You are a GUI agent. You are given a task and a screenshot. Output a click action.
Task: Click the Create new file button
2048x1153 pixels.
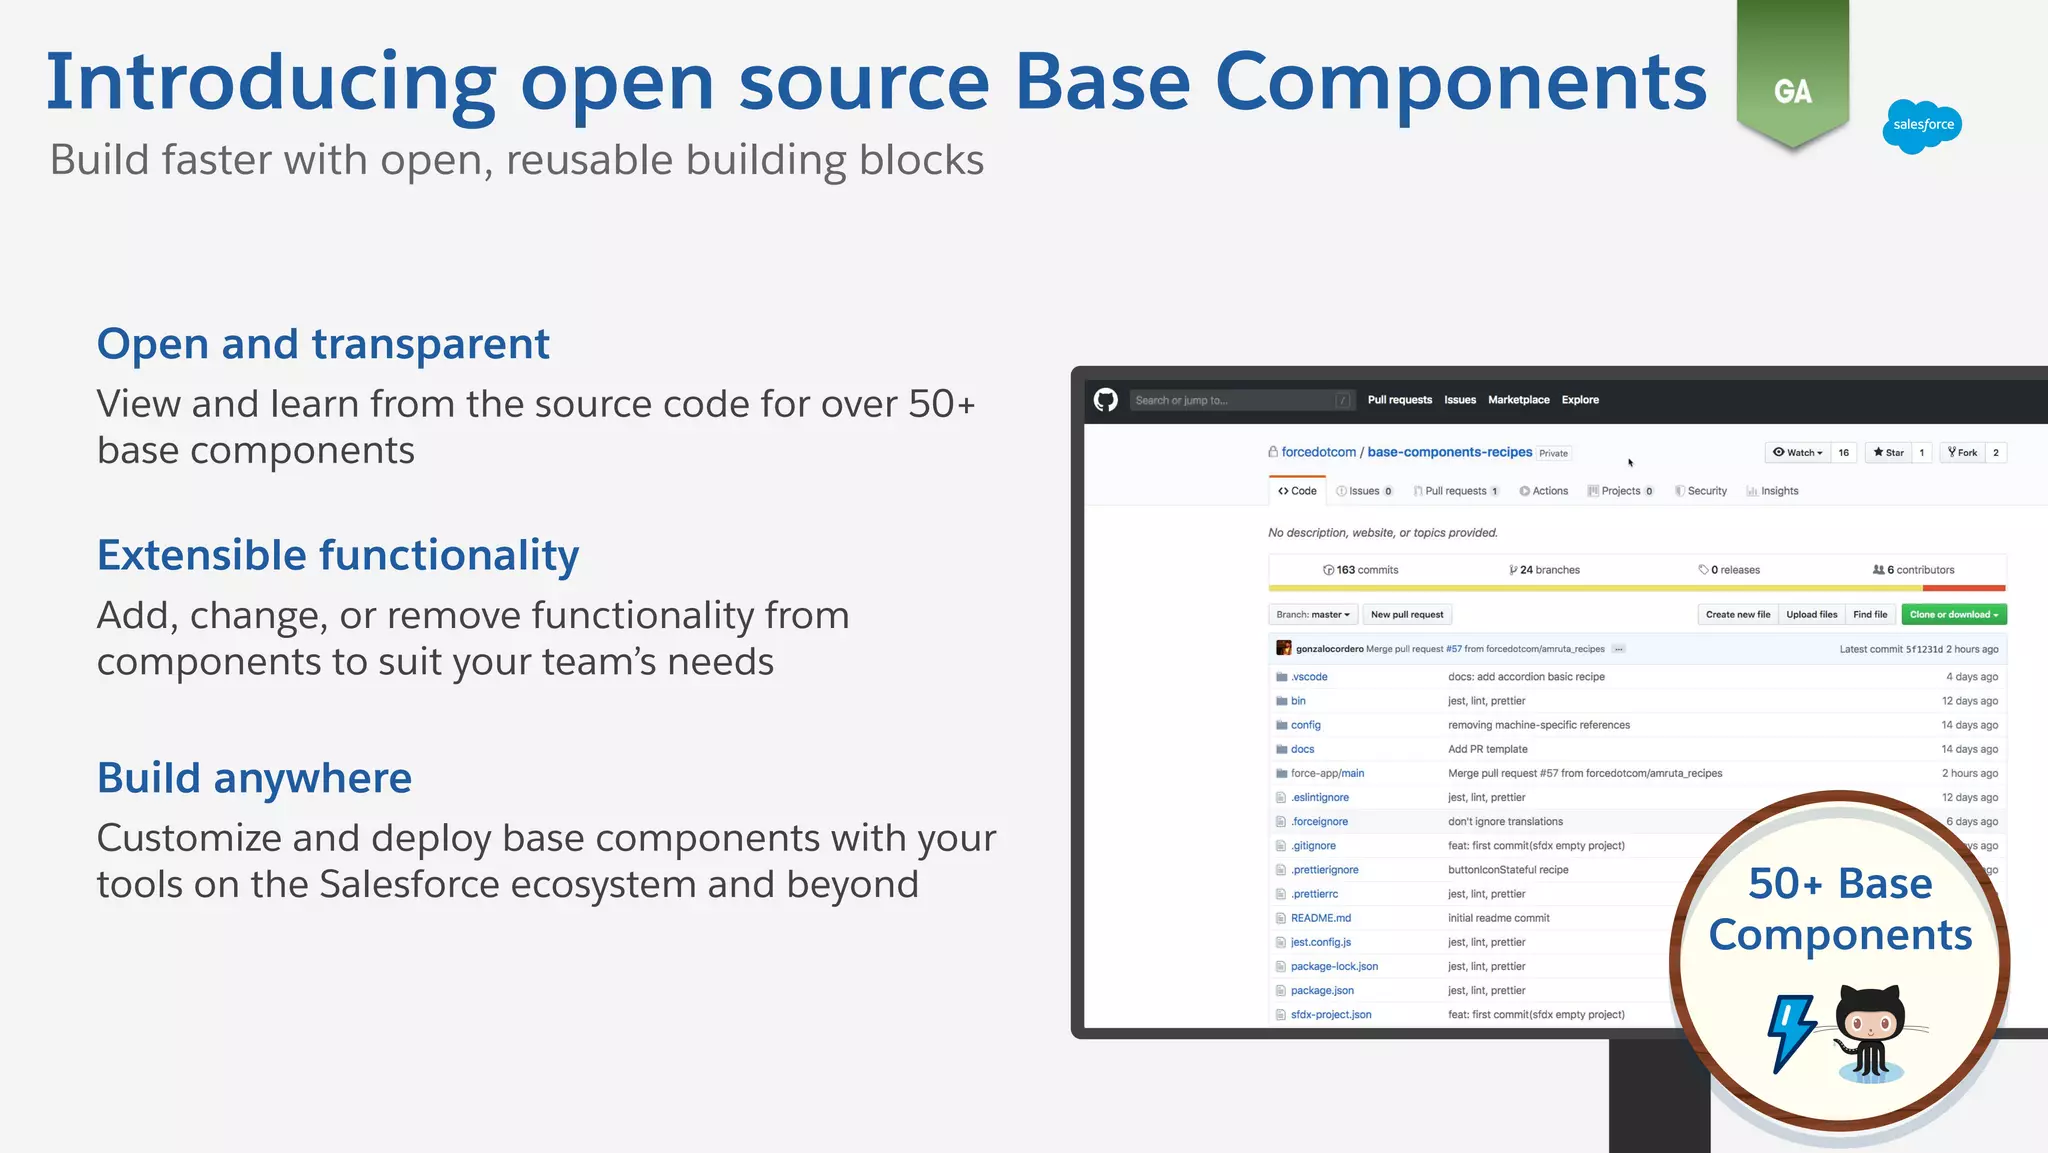pyautogui.click(x=1737, y=615)
